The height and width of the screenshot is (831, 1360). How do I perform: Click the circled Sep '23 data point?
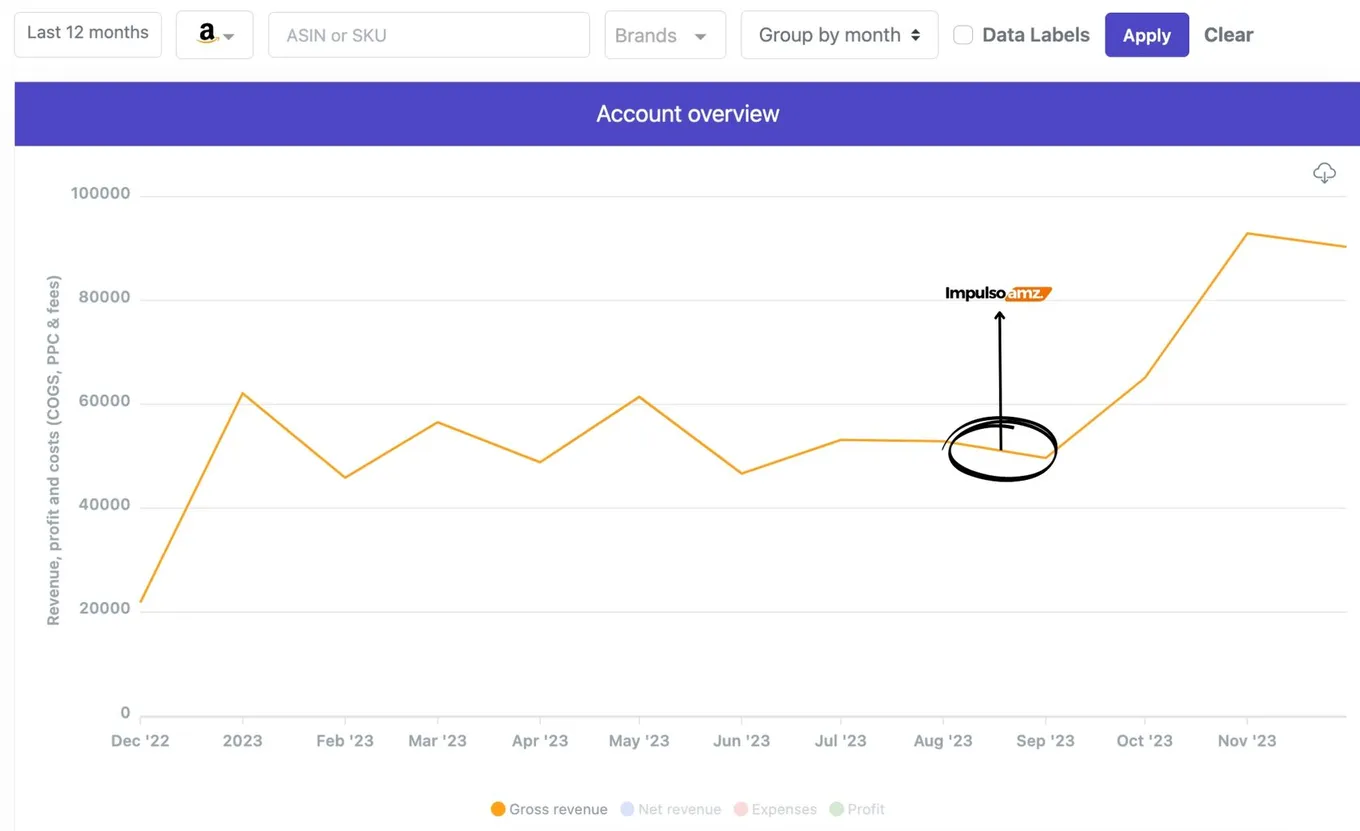pos(1046,458)
